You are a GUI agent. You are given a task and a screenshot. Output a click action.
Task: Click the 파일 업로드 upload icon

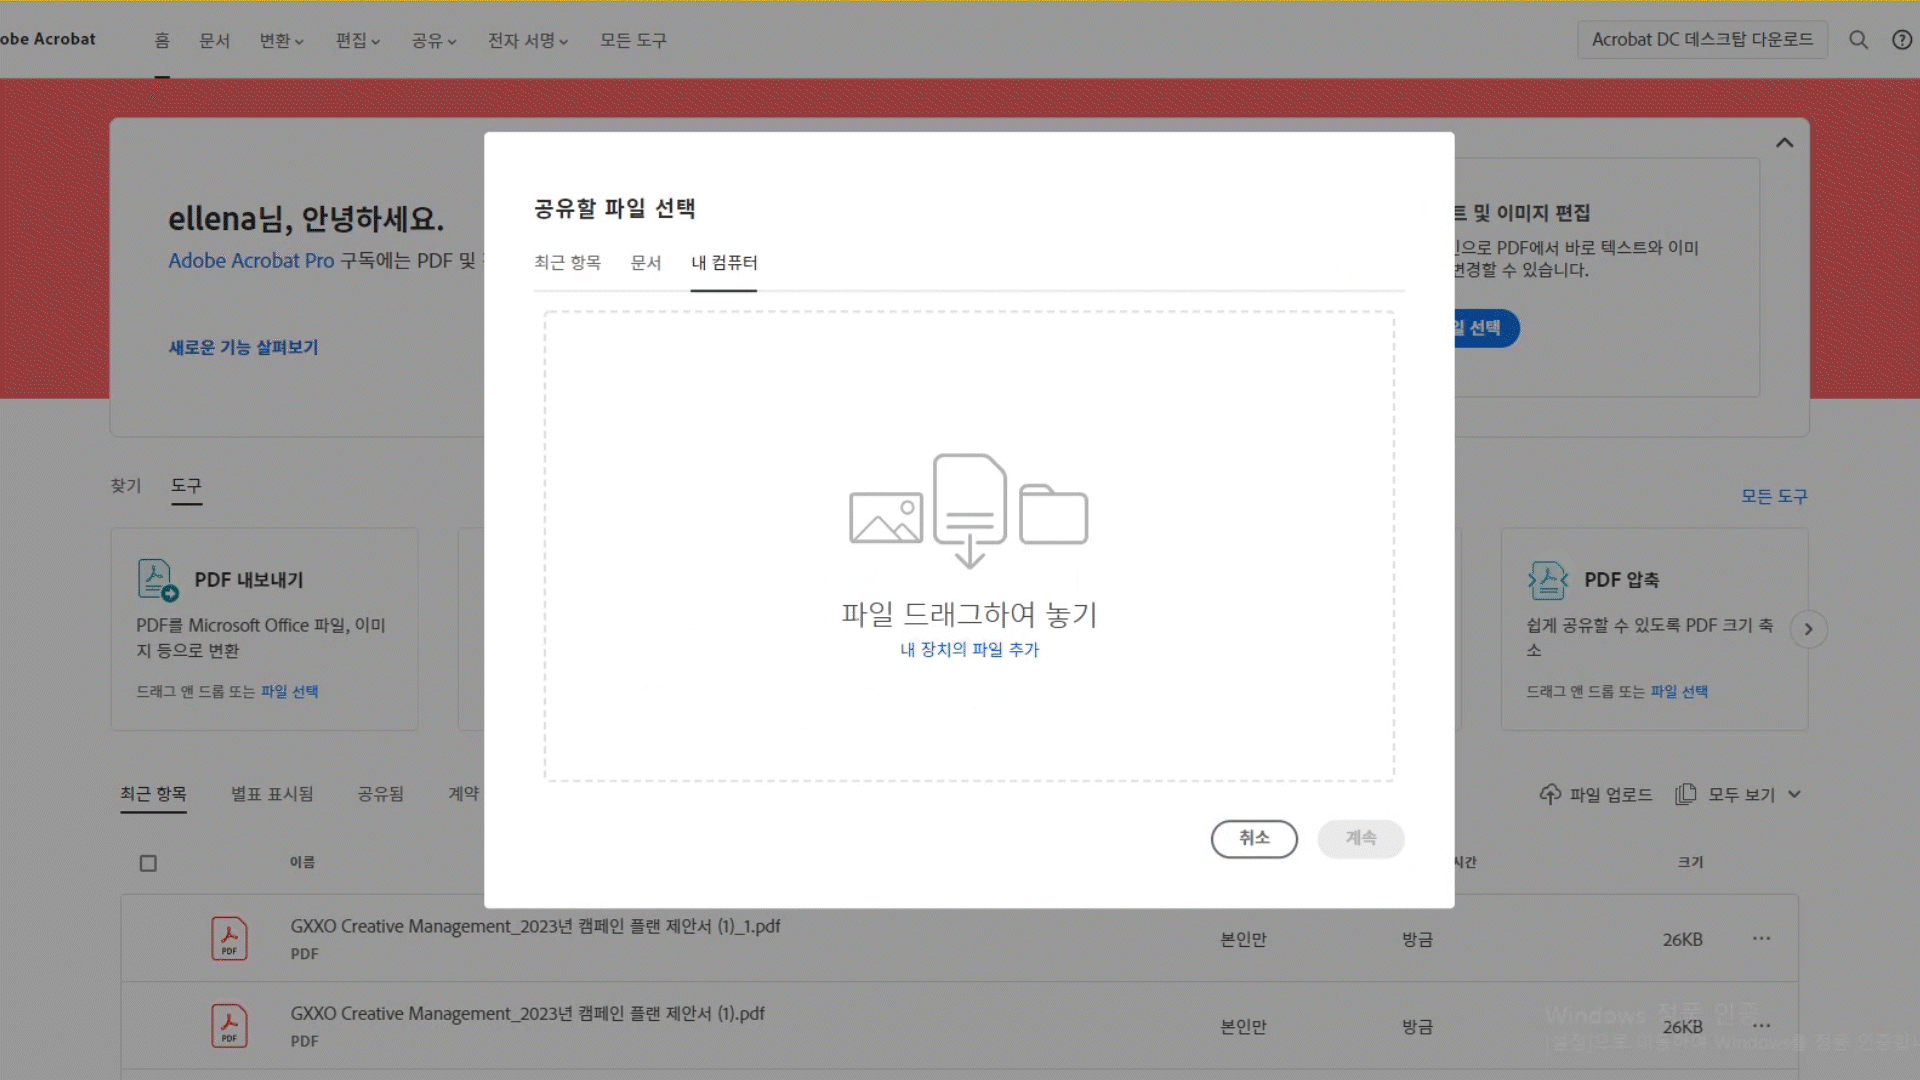pyautogui.click(x=1550, y=794)
